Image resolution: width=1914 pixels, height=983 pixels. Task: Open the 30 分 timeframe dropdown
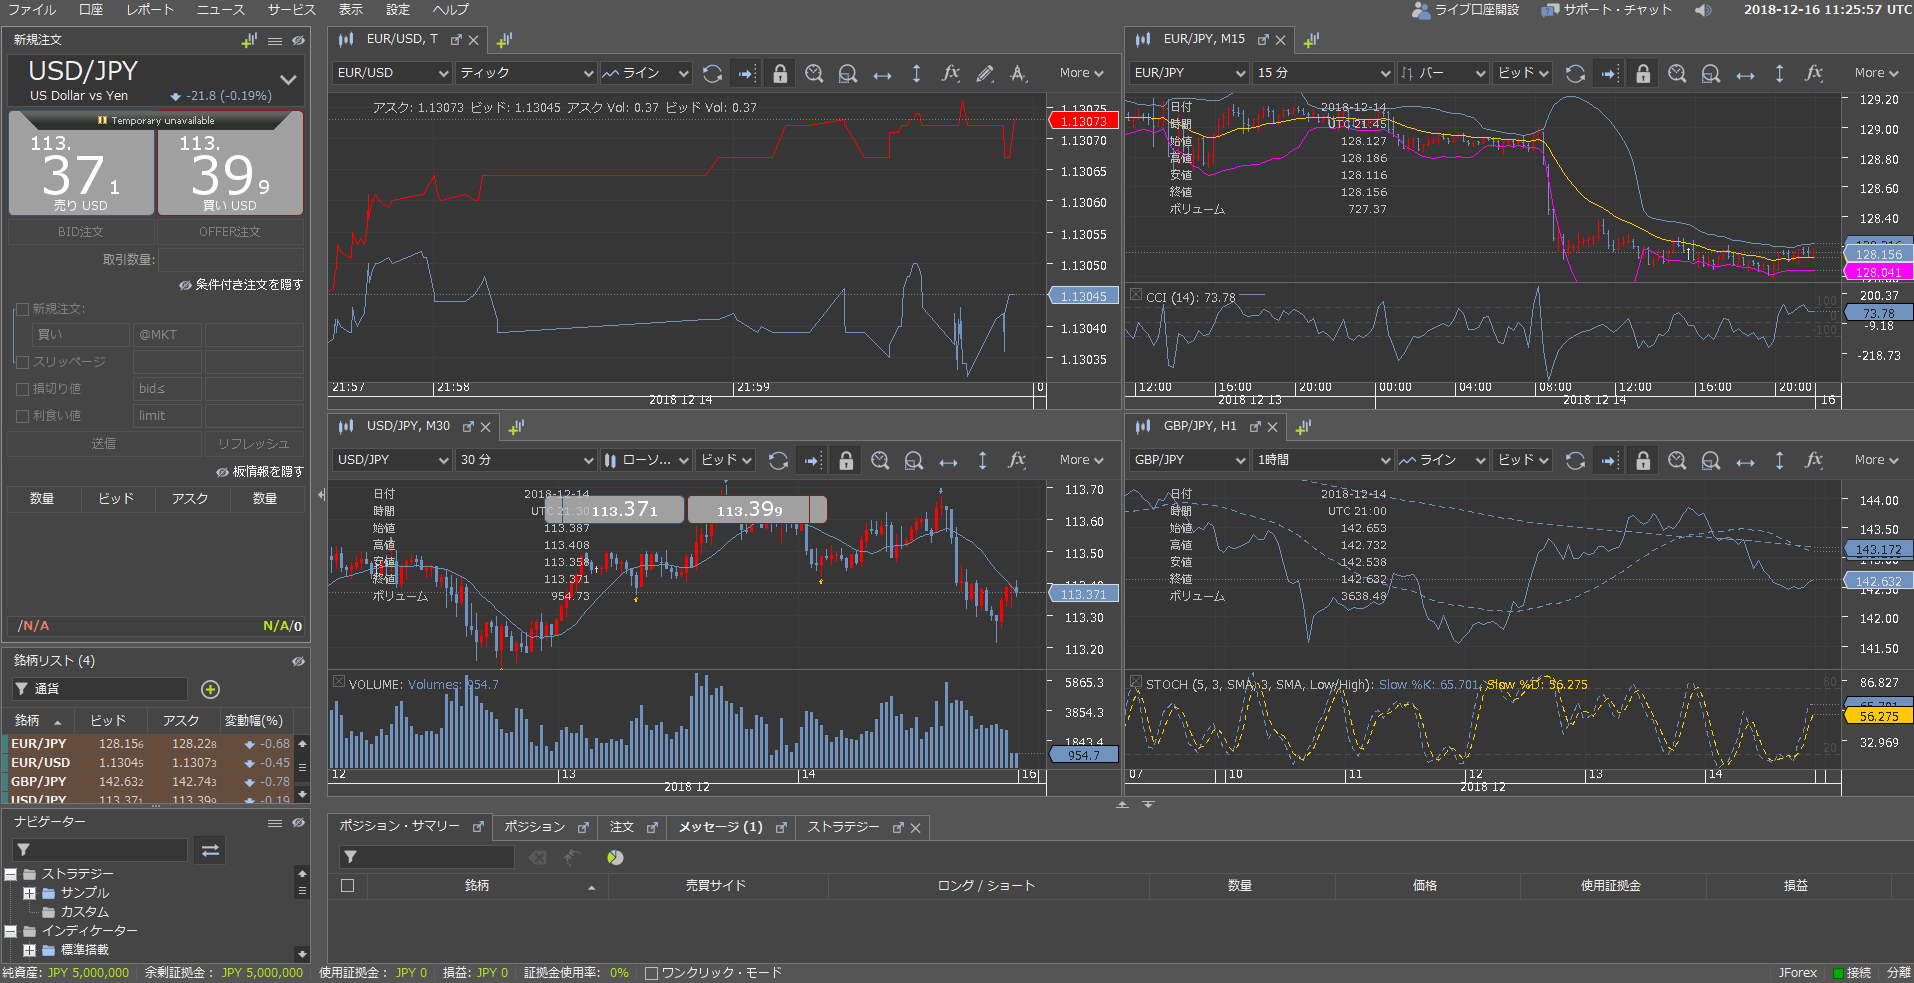point(526,460)
